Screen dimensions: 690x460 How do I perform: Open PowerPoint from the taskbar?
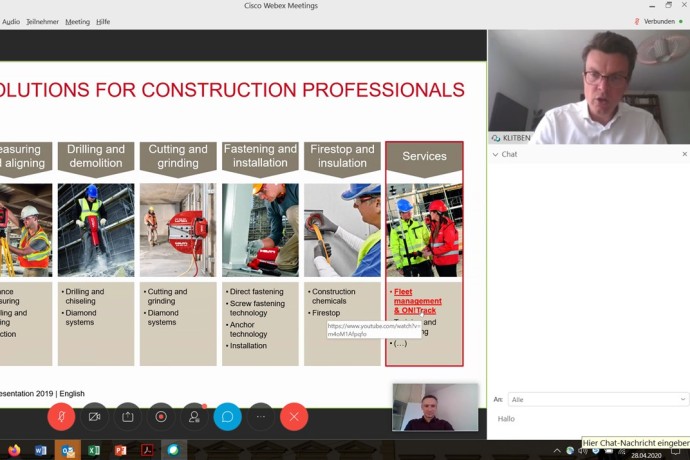point(120,451)
